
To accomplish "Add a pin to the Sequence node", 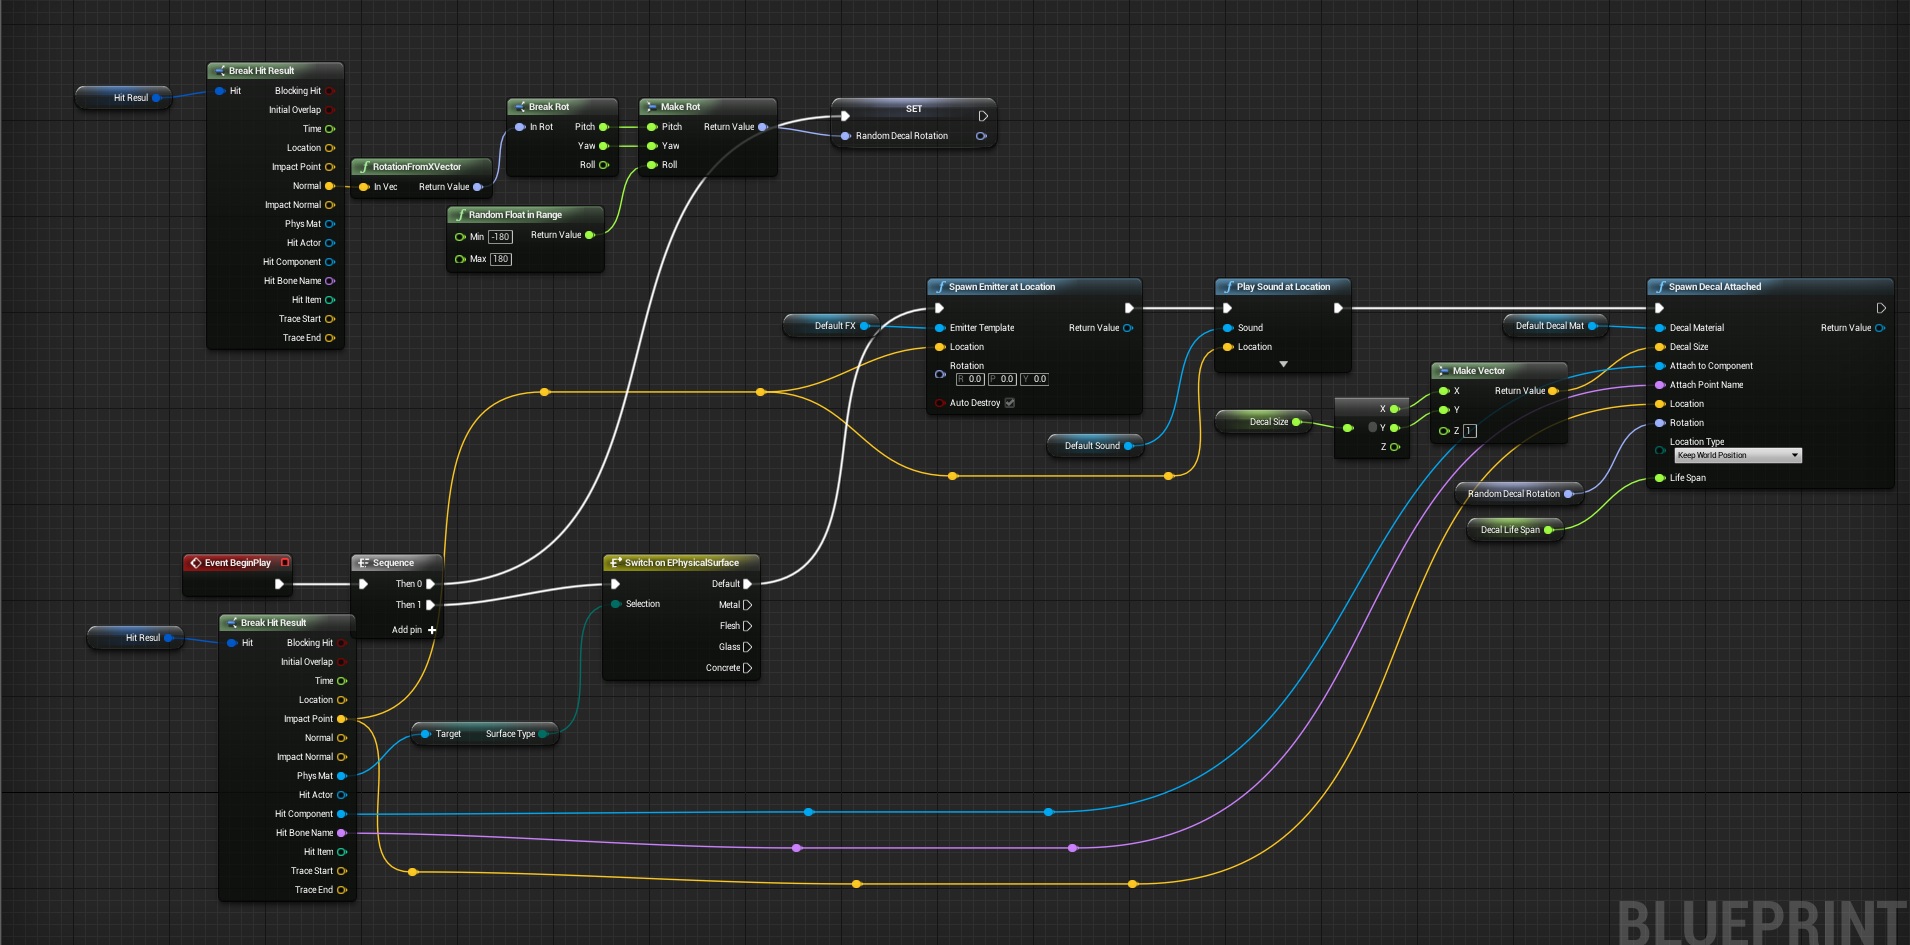I will (414, 630).
